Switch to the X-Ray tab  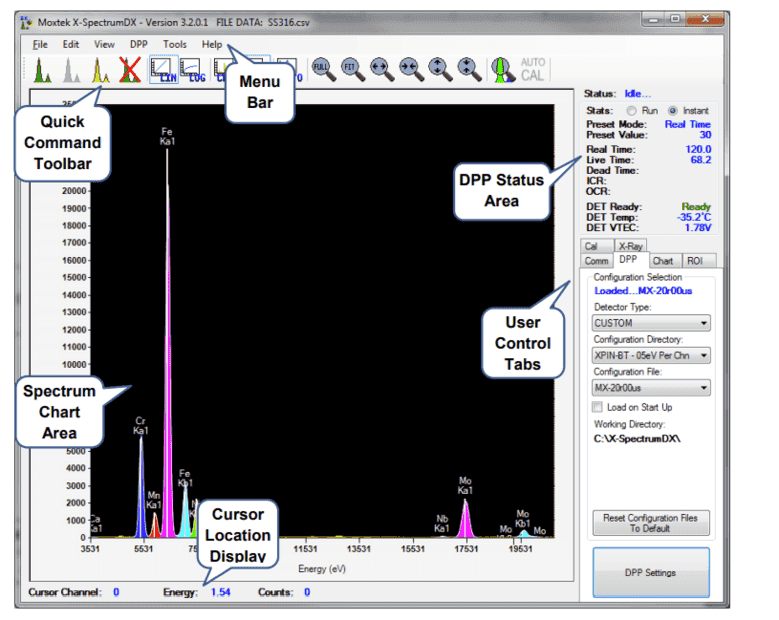click(x=630, y=246)
